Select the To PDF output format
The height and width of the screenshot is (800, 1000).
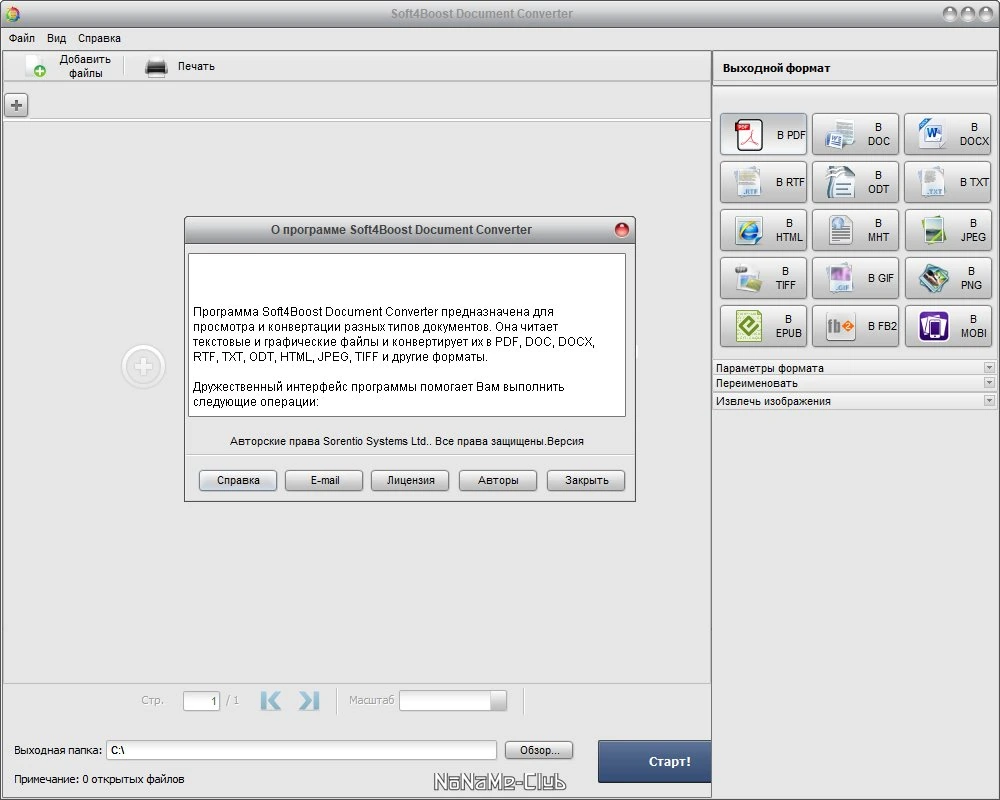(763, 134)
